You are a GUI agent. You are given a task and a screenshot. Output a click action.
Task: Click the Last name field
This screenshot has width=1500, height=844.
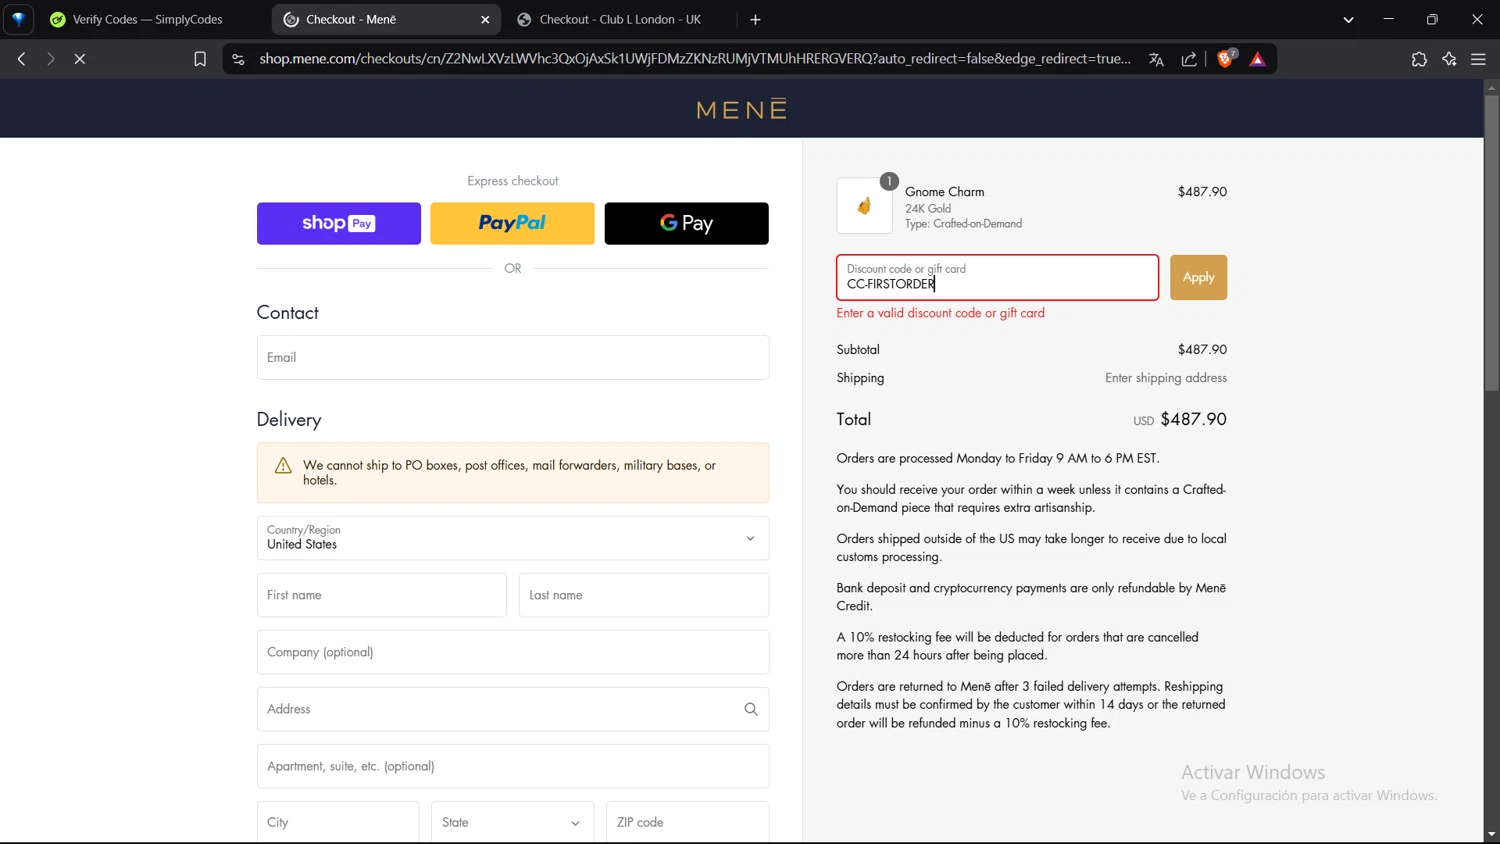(644, 595)
